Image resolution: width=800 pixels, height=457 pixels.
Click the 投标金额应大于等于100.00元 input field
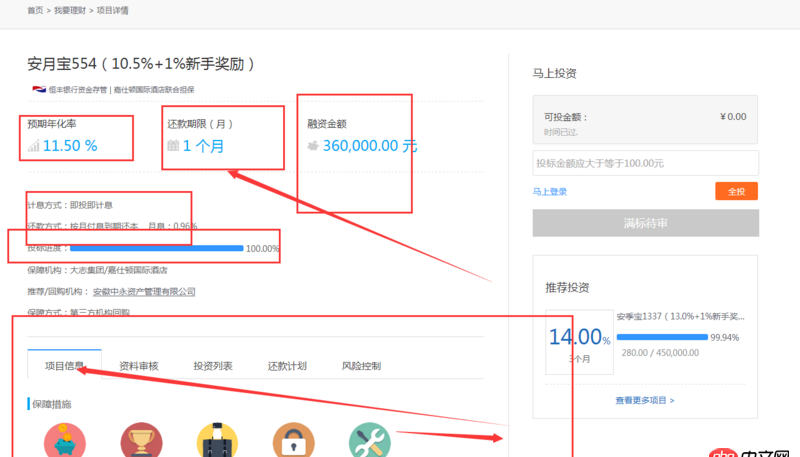pyautogui.click(x=645, y=163)
